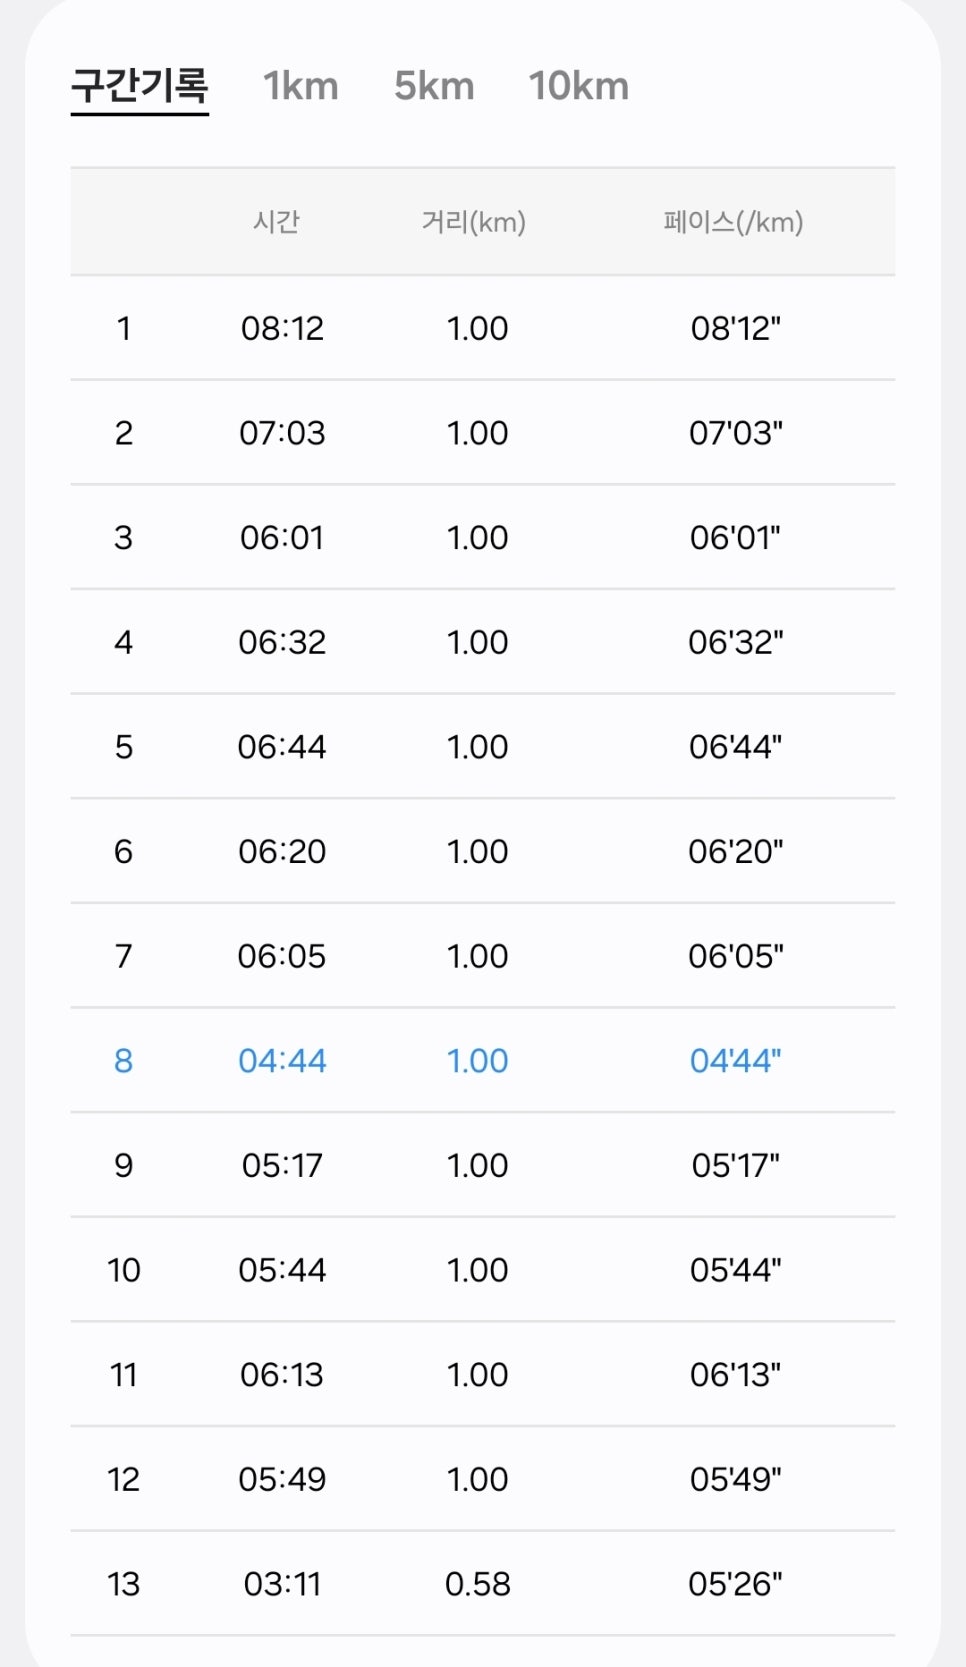Switch to the 10km tab
This screenshot has width=966, height=1667.
coord(579,87)
